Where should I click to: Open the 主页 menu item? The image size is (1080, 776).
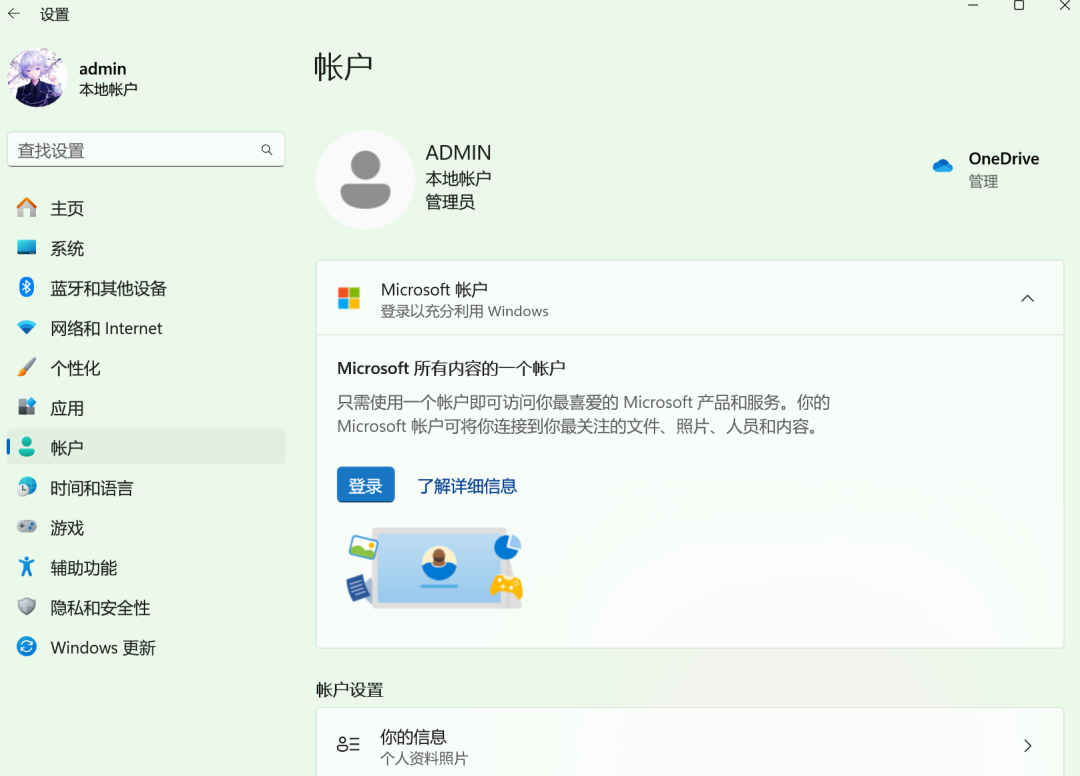tap(145, 208)
